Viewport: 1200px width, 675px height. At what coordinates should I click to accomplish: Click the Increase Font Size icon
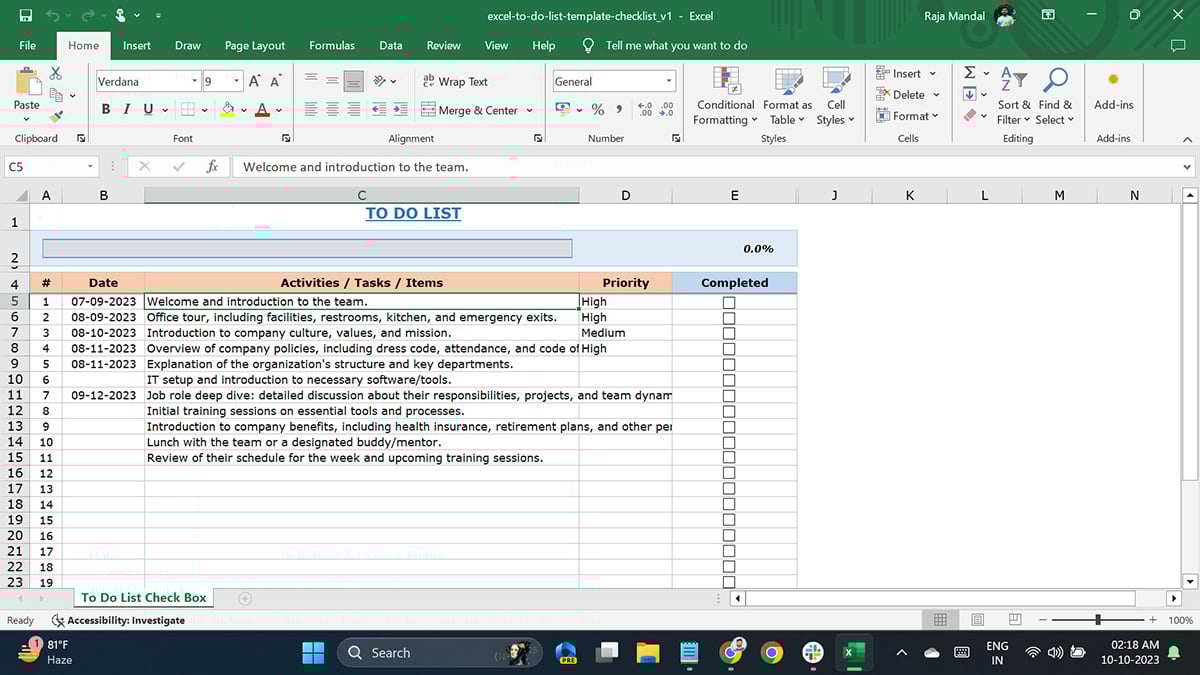click(255, 82)
